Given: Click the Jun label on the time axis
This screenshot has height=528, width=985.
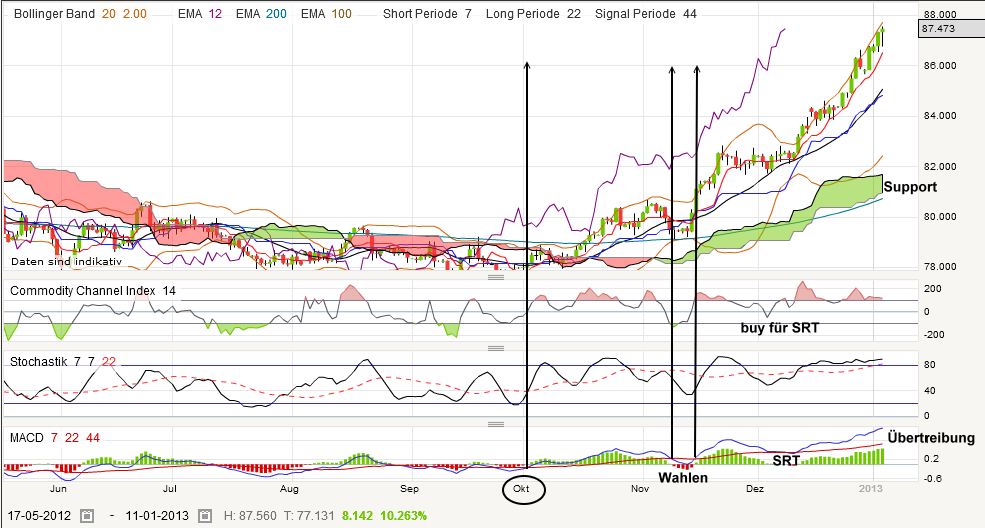Looking at the screenshot, I should [58, 488].
